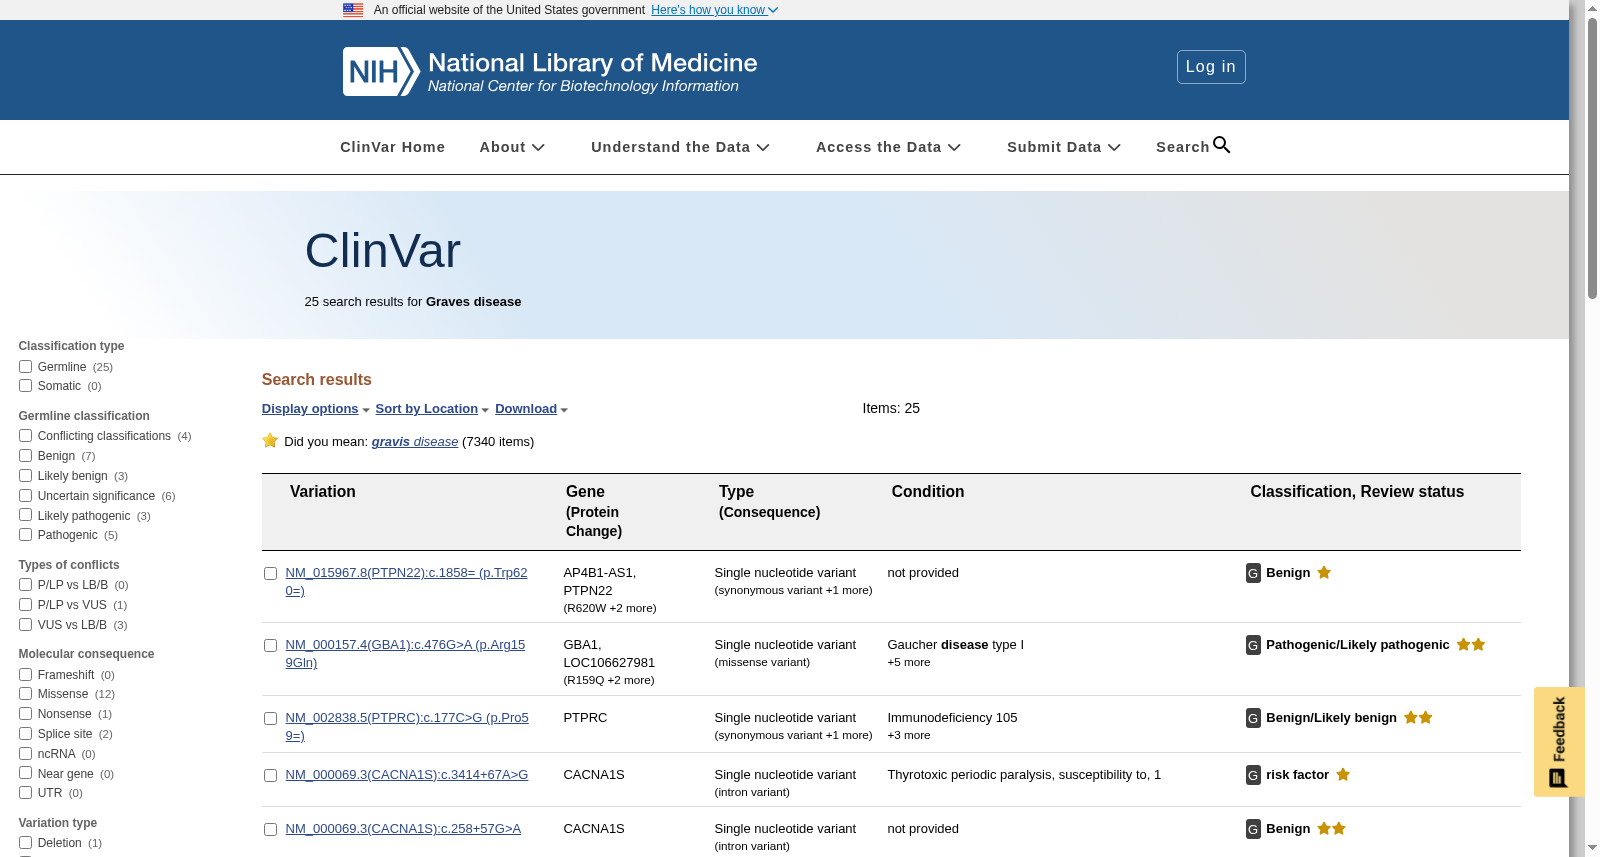Select the Uncertain significance checkbox
The height and width of the screenshot is (857, 1600).
[x=25, y=496]
